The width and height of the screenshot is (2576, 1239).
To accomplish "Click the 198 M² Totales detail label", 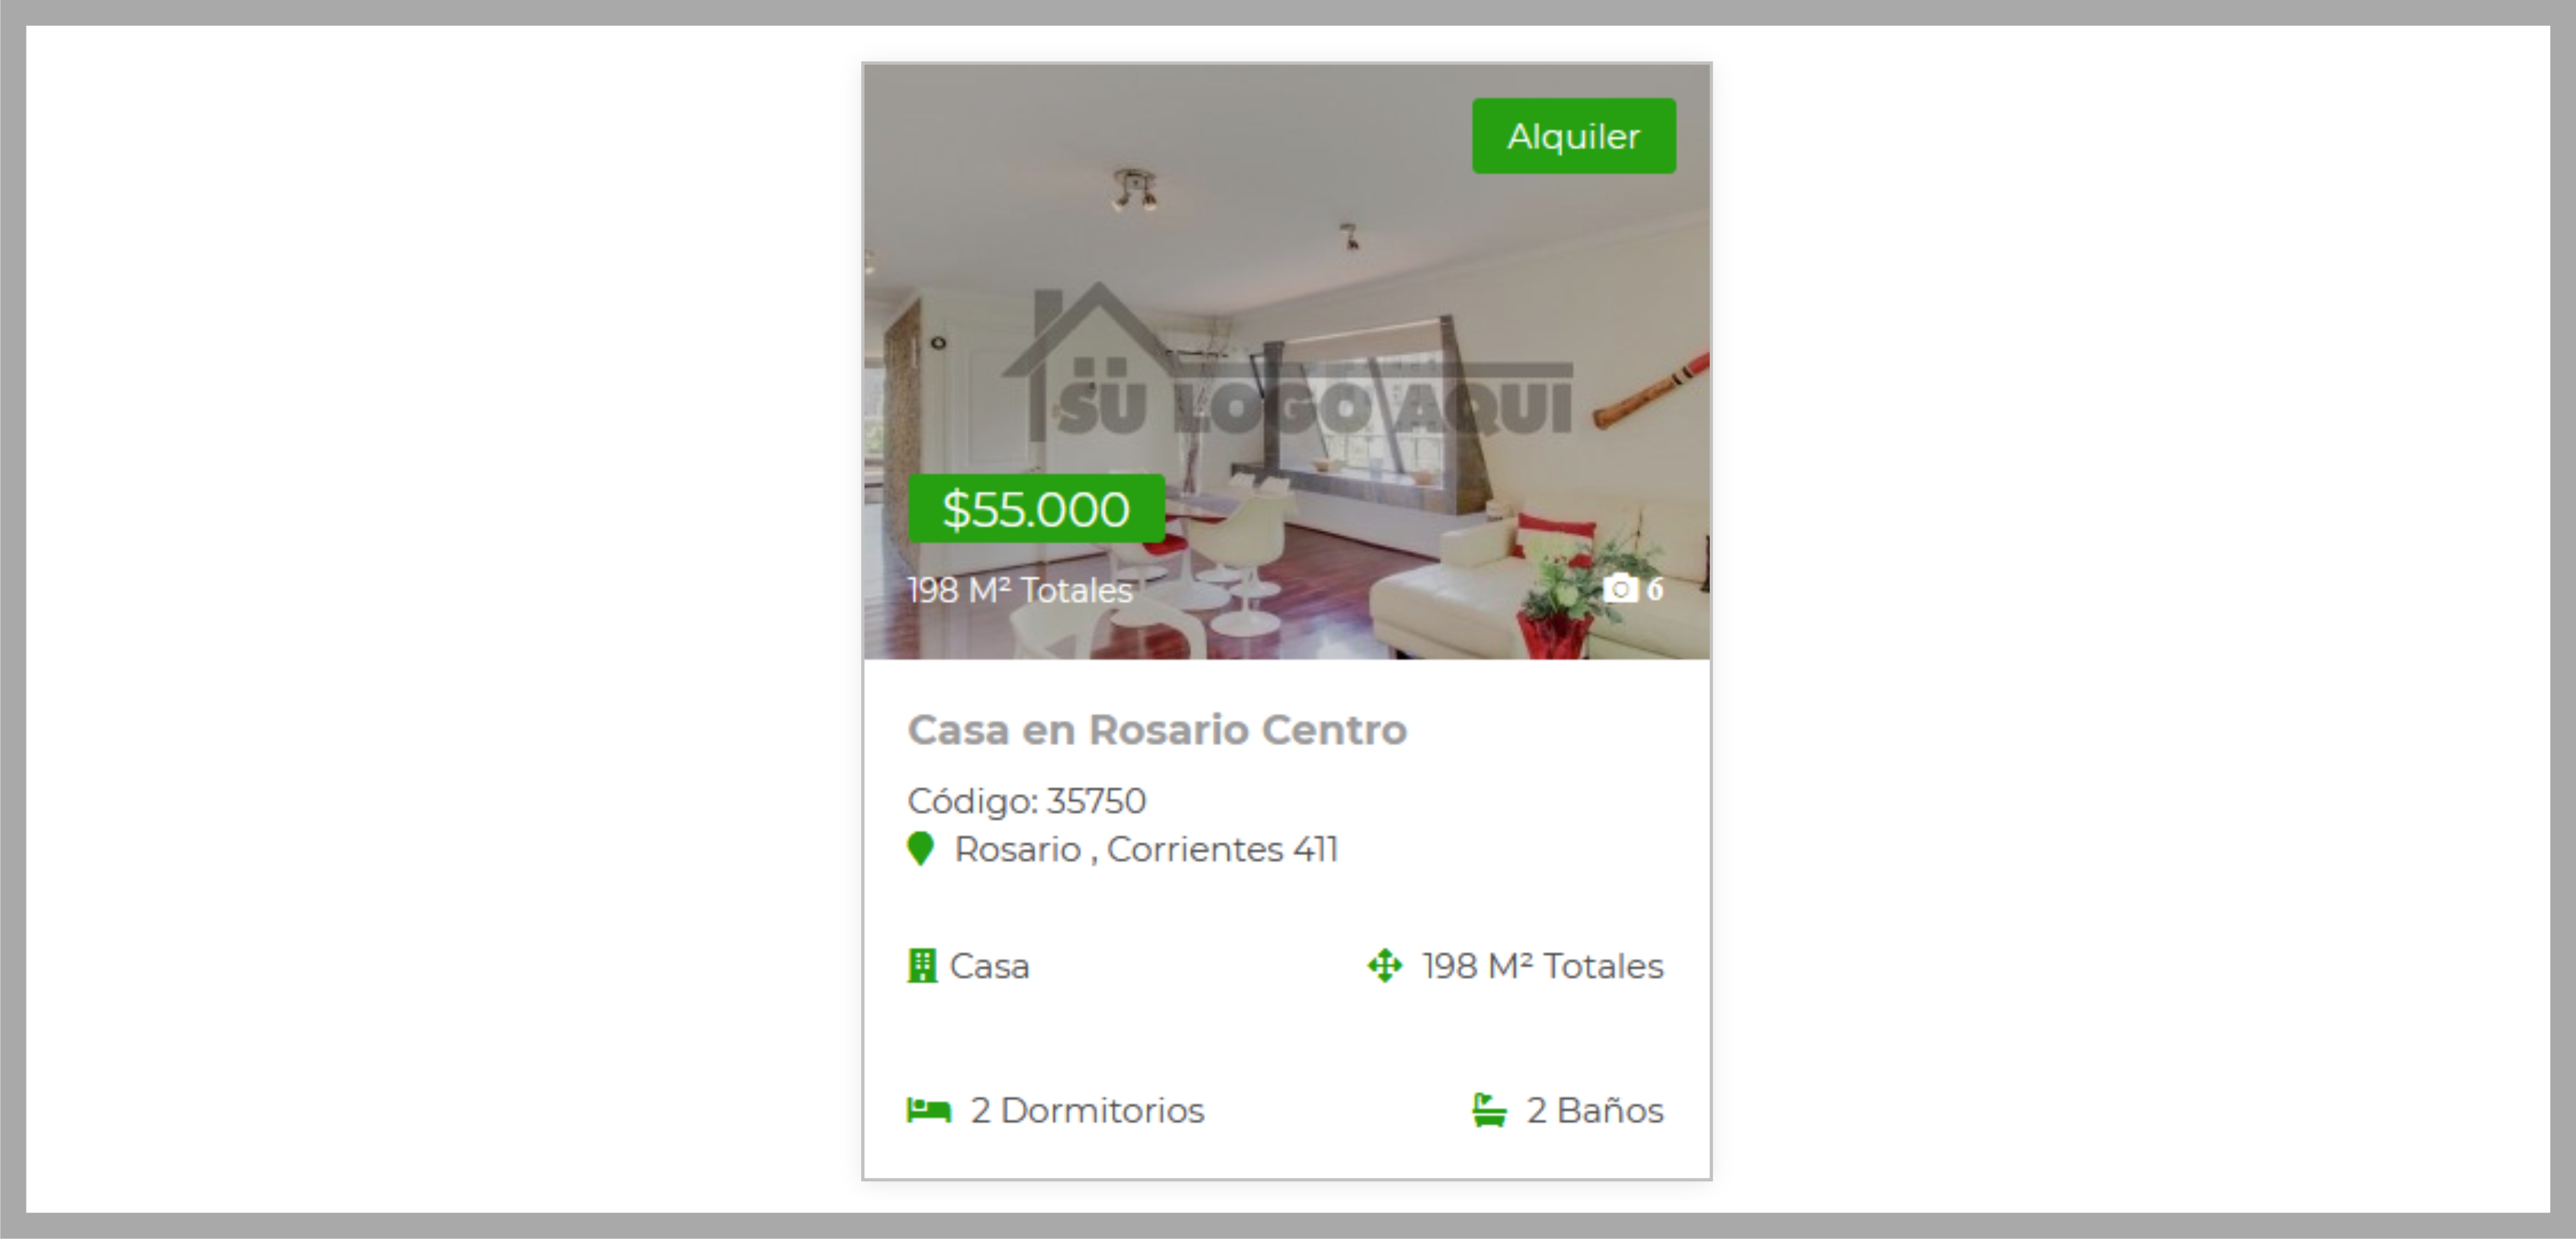I will [x=1543, y=966].
